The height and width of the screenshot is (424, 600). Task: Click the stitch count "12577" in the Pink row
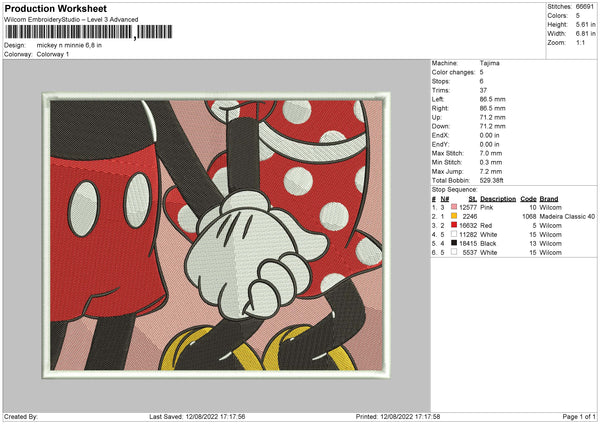pos(468,207)
